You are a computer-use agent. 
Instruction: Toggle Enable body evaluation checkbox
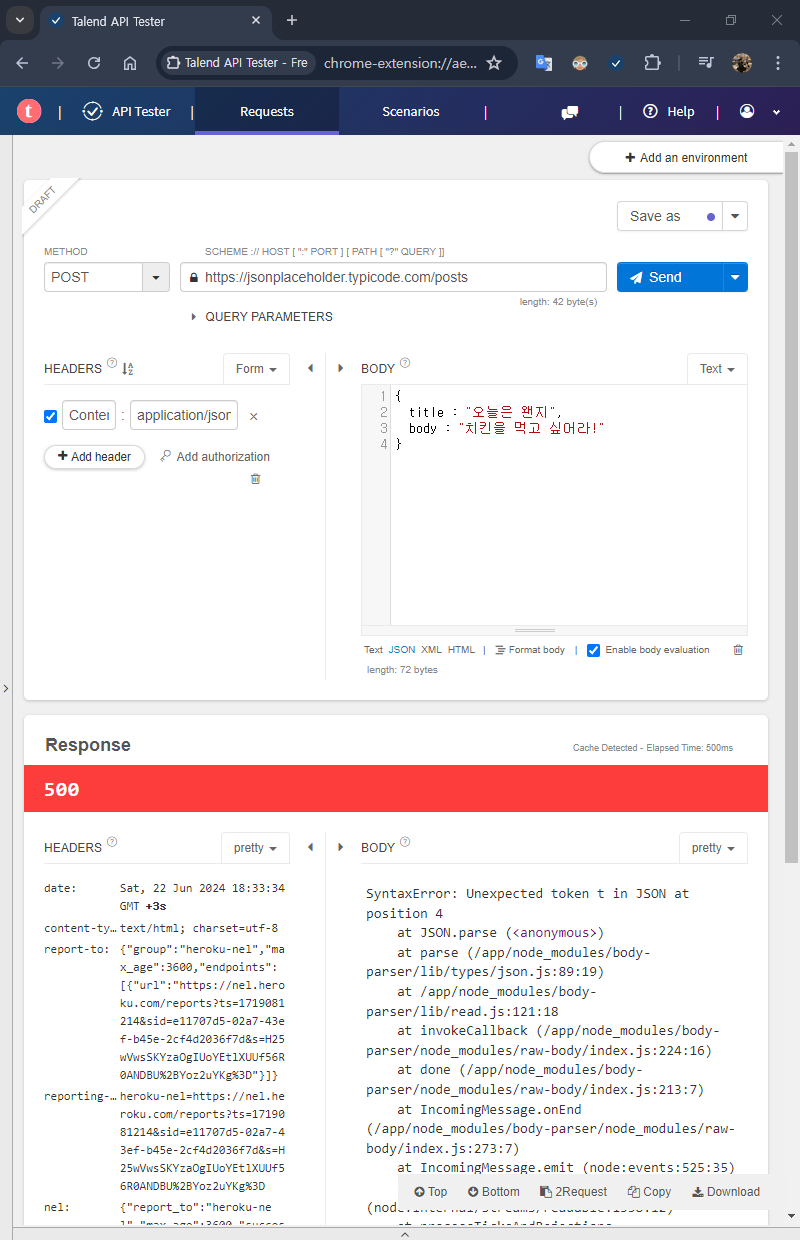594,650
